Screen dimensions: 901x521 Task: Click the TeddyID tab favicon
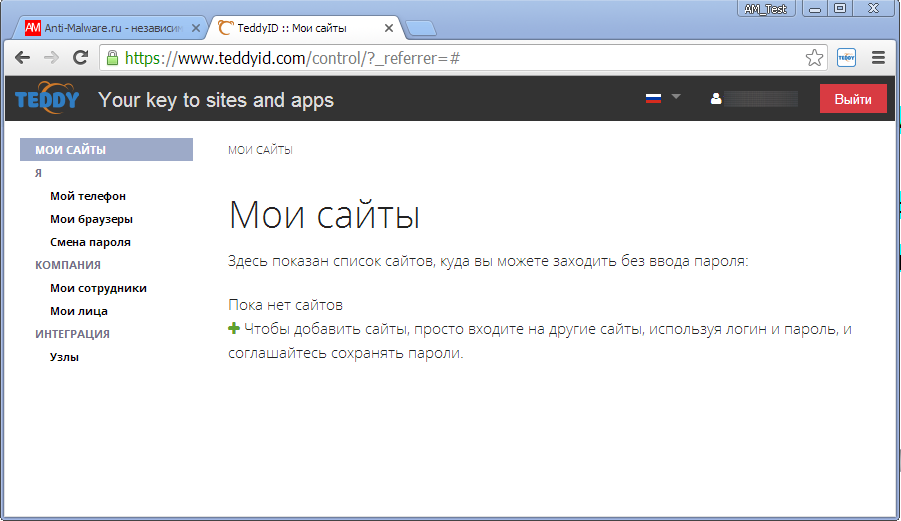[226, 28]
